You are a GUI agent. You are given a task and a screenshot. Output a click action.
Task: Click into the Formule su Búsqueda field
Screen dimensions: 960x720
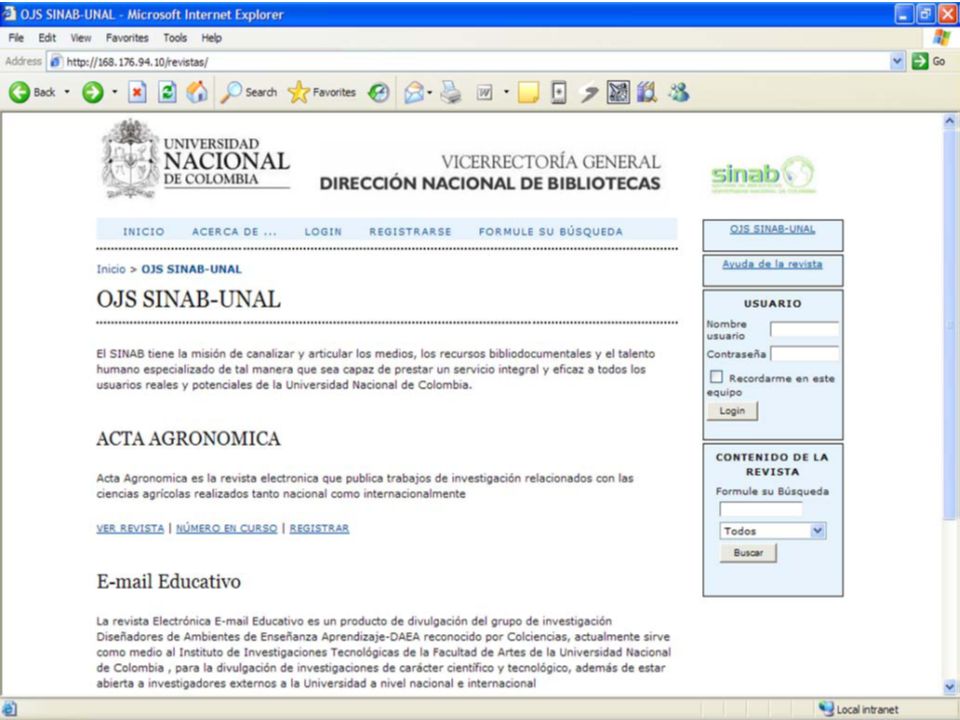point(760,508)
